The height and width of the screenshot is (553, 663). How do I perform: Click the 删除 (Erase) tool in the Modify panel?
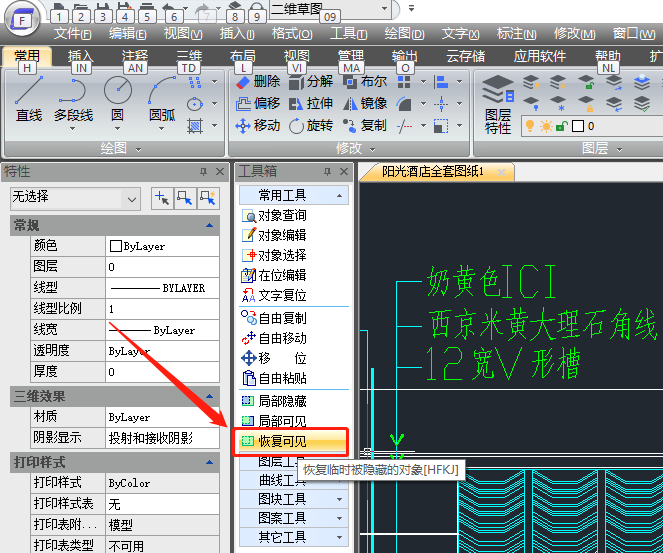[x=258, y=81]
